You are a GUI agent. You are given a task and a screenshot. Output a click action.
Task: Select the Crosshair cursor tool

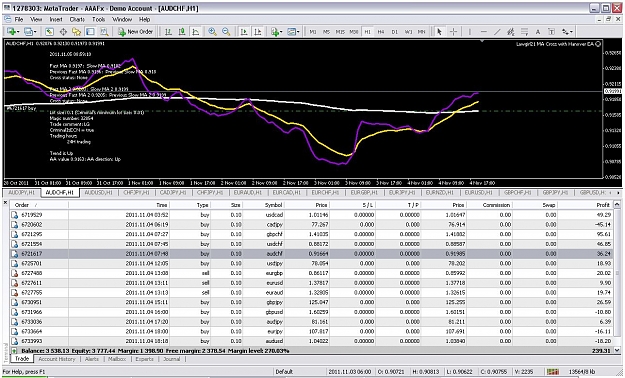coord(453,32)
